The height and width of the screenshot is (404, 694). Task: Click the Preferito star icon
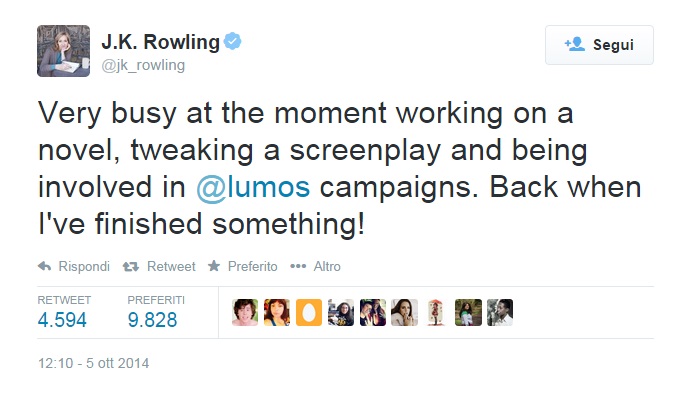[x=214, y=266]
